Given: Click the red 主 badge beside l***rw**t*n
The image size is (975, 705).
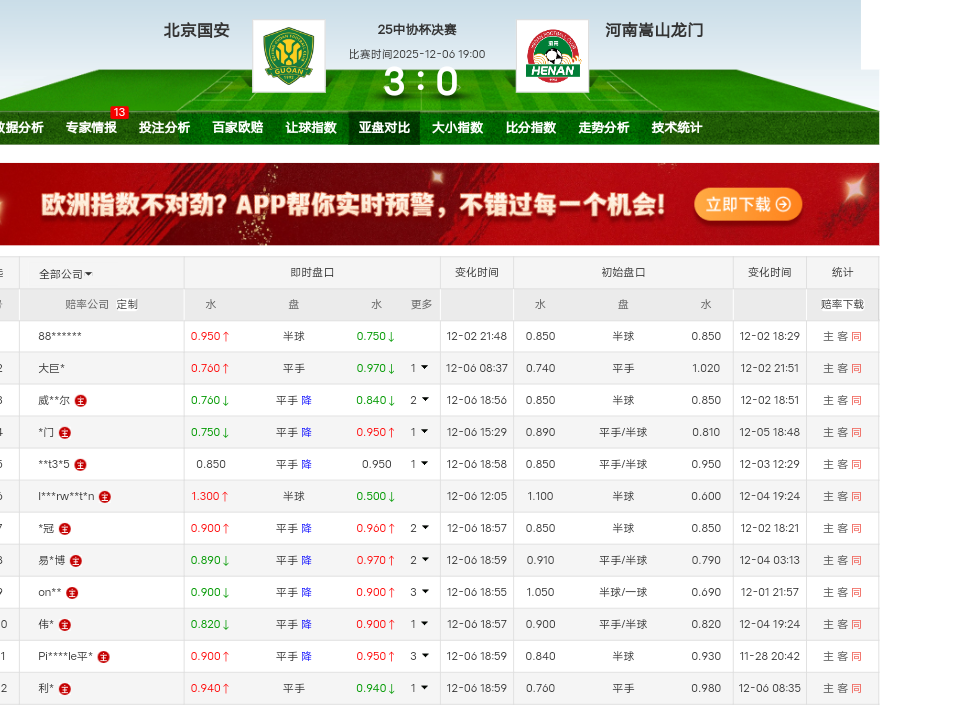Looking at the screenshot, I should click(105, 497).
